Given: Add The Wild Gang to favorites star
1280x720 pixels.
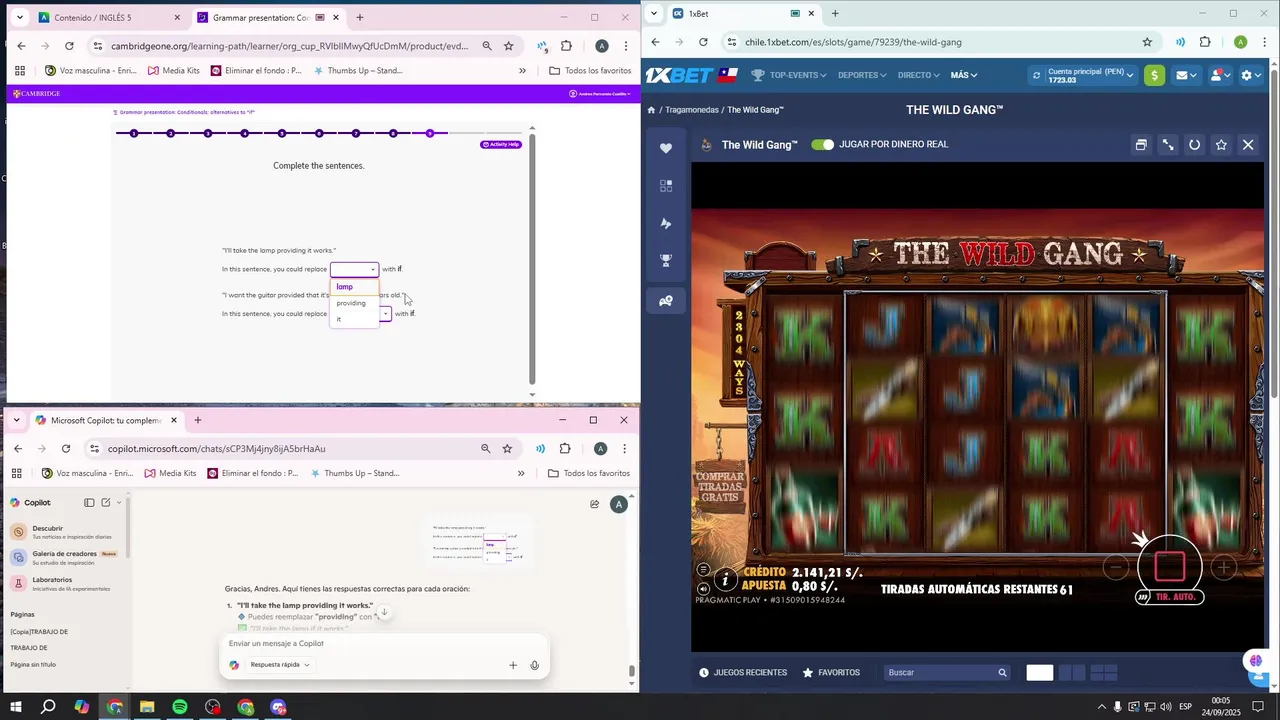Looking at the screenshot, I should click(1221, 145).
